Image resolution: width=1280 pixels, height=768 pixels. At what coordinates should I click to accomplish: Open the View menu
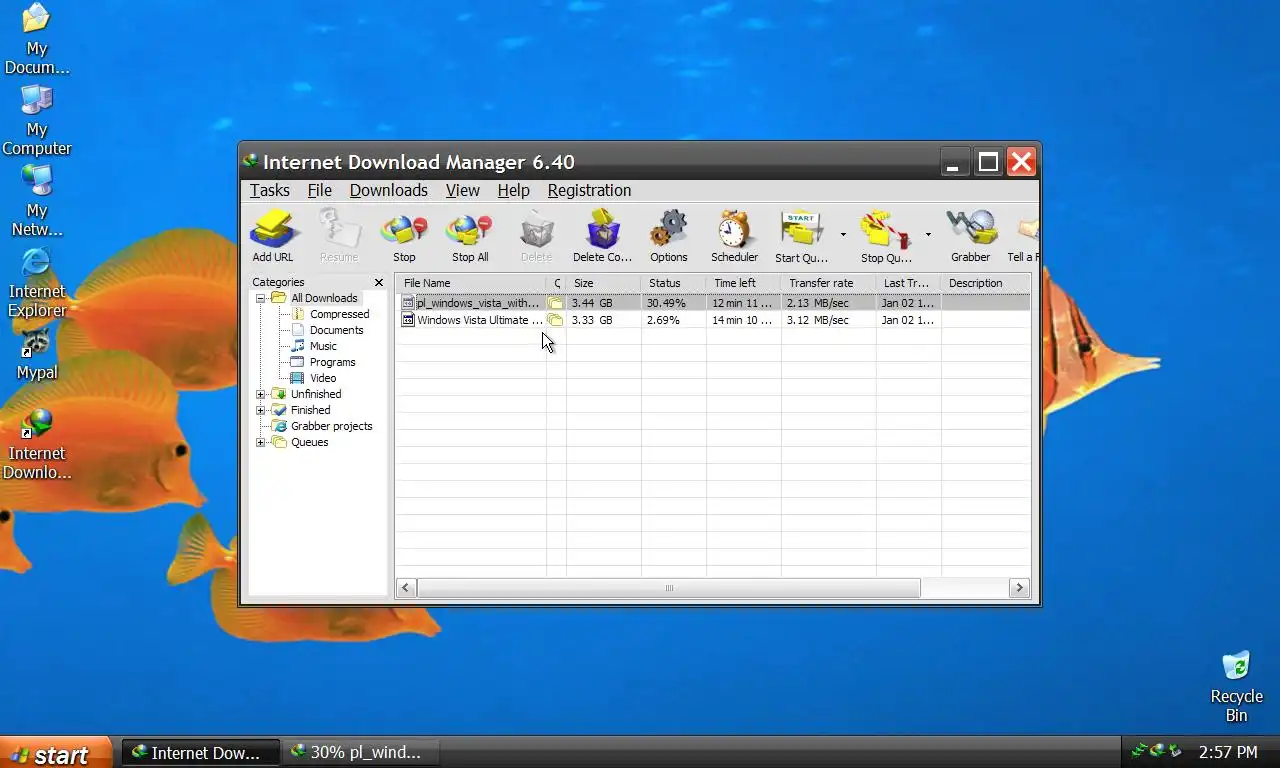tap(463, 190)
